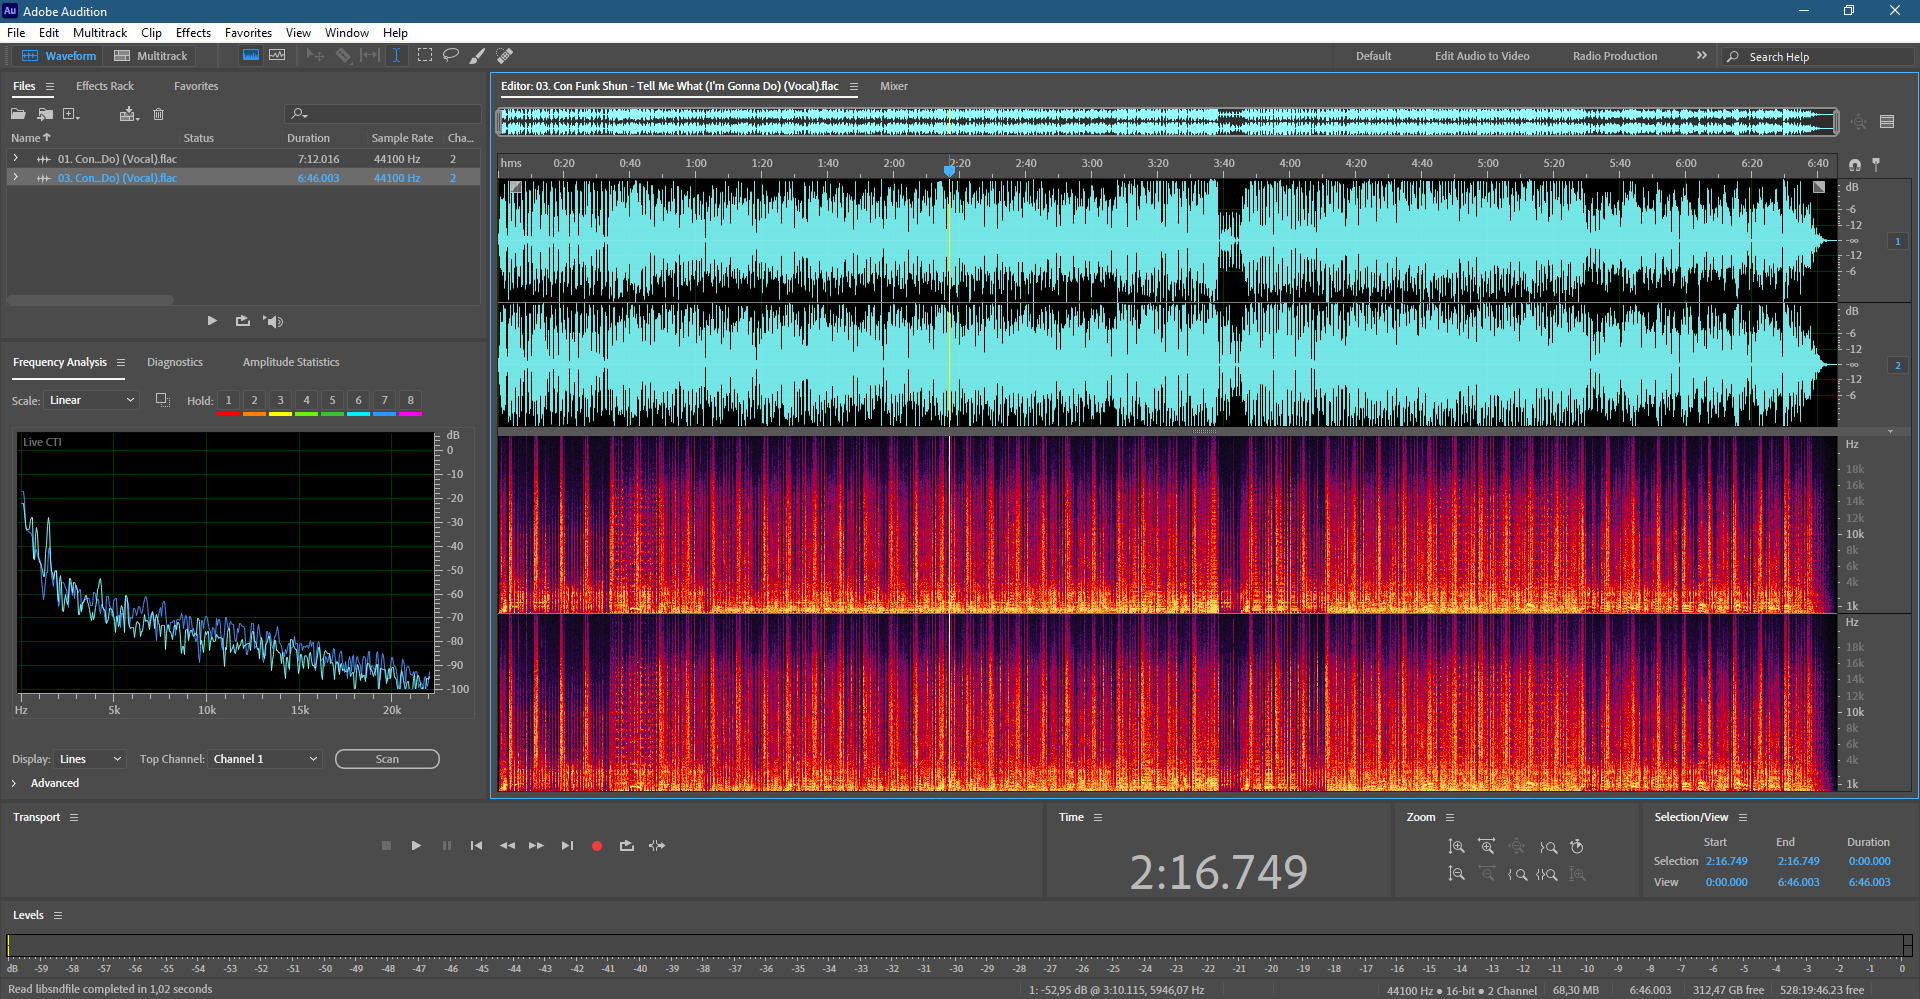Toggle Loop Playback in Transport panel
1920x999 pixels.
pos(627,846)
